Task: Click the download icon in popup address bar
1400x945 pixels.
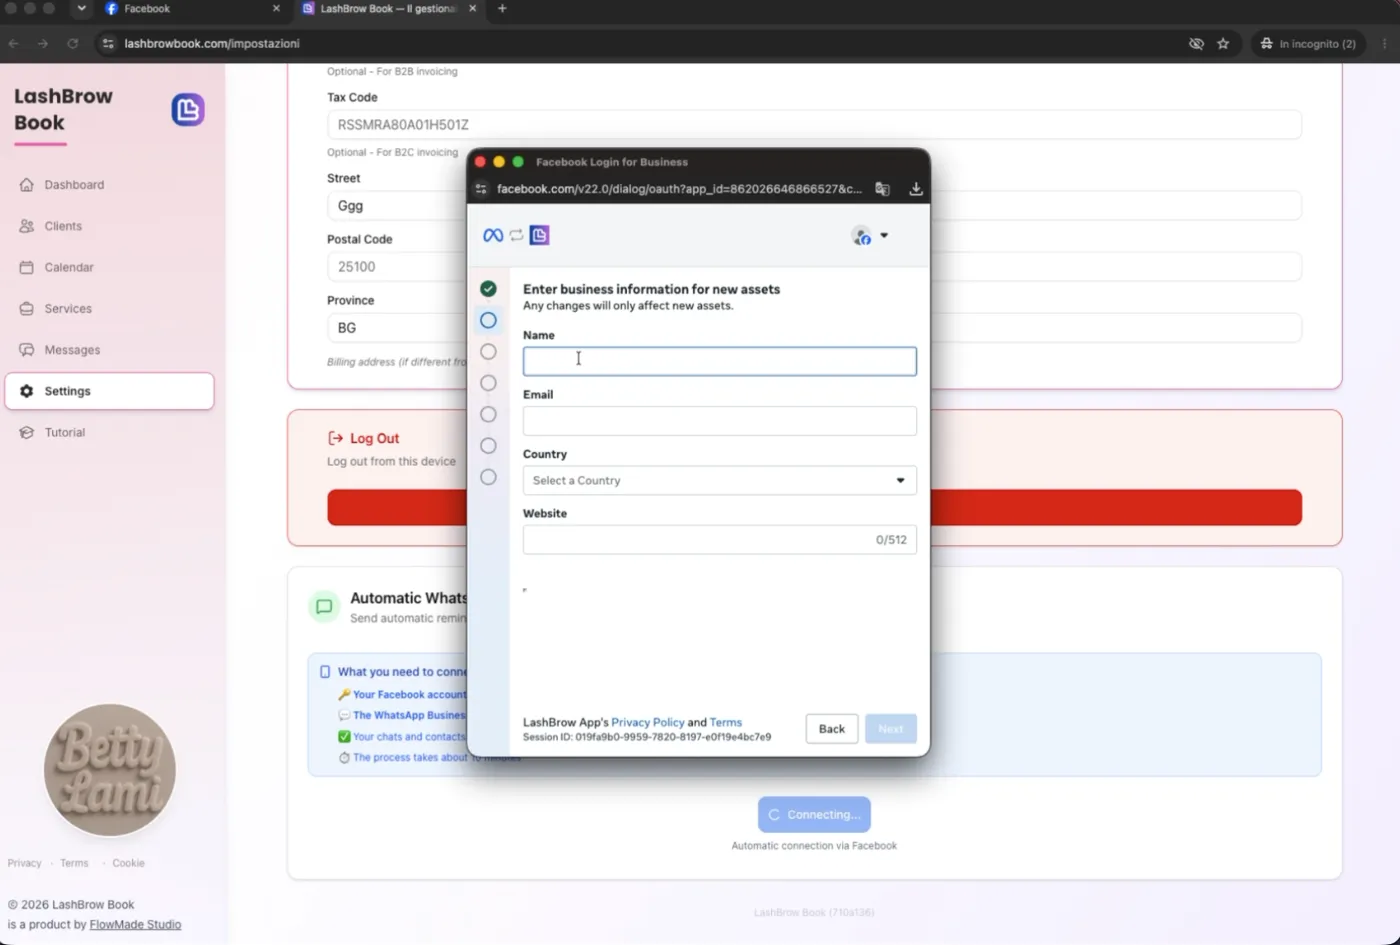Action: pos(916,189)
